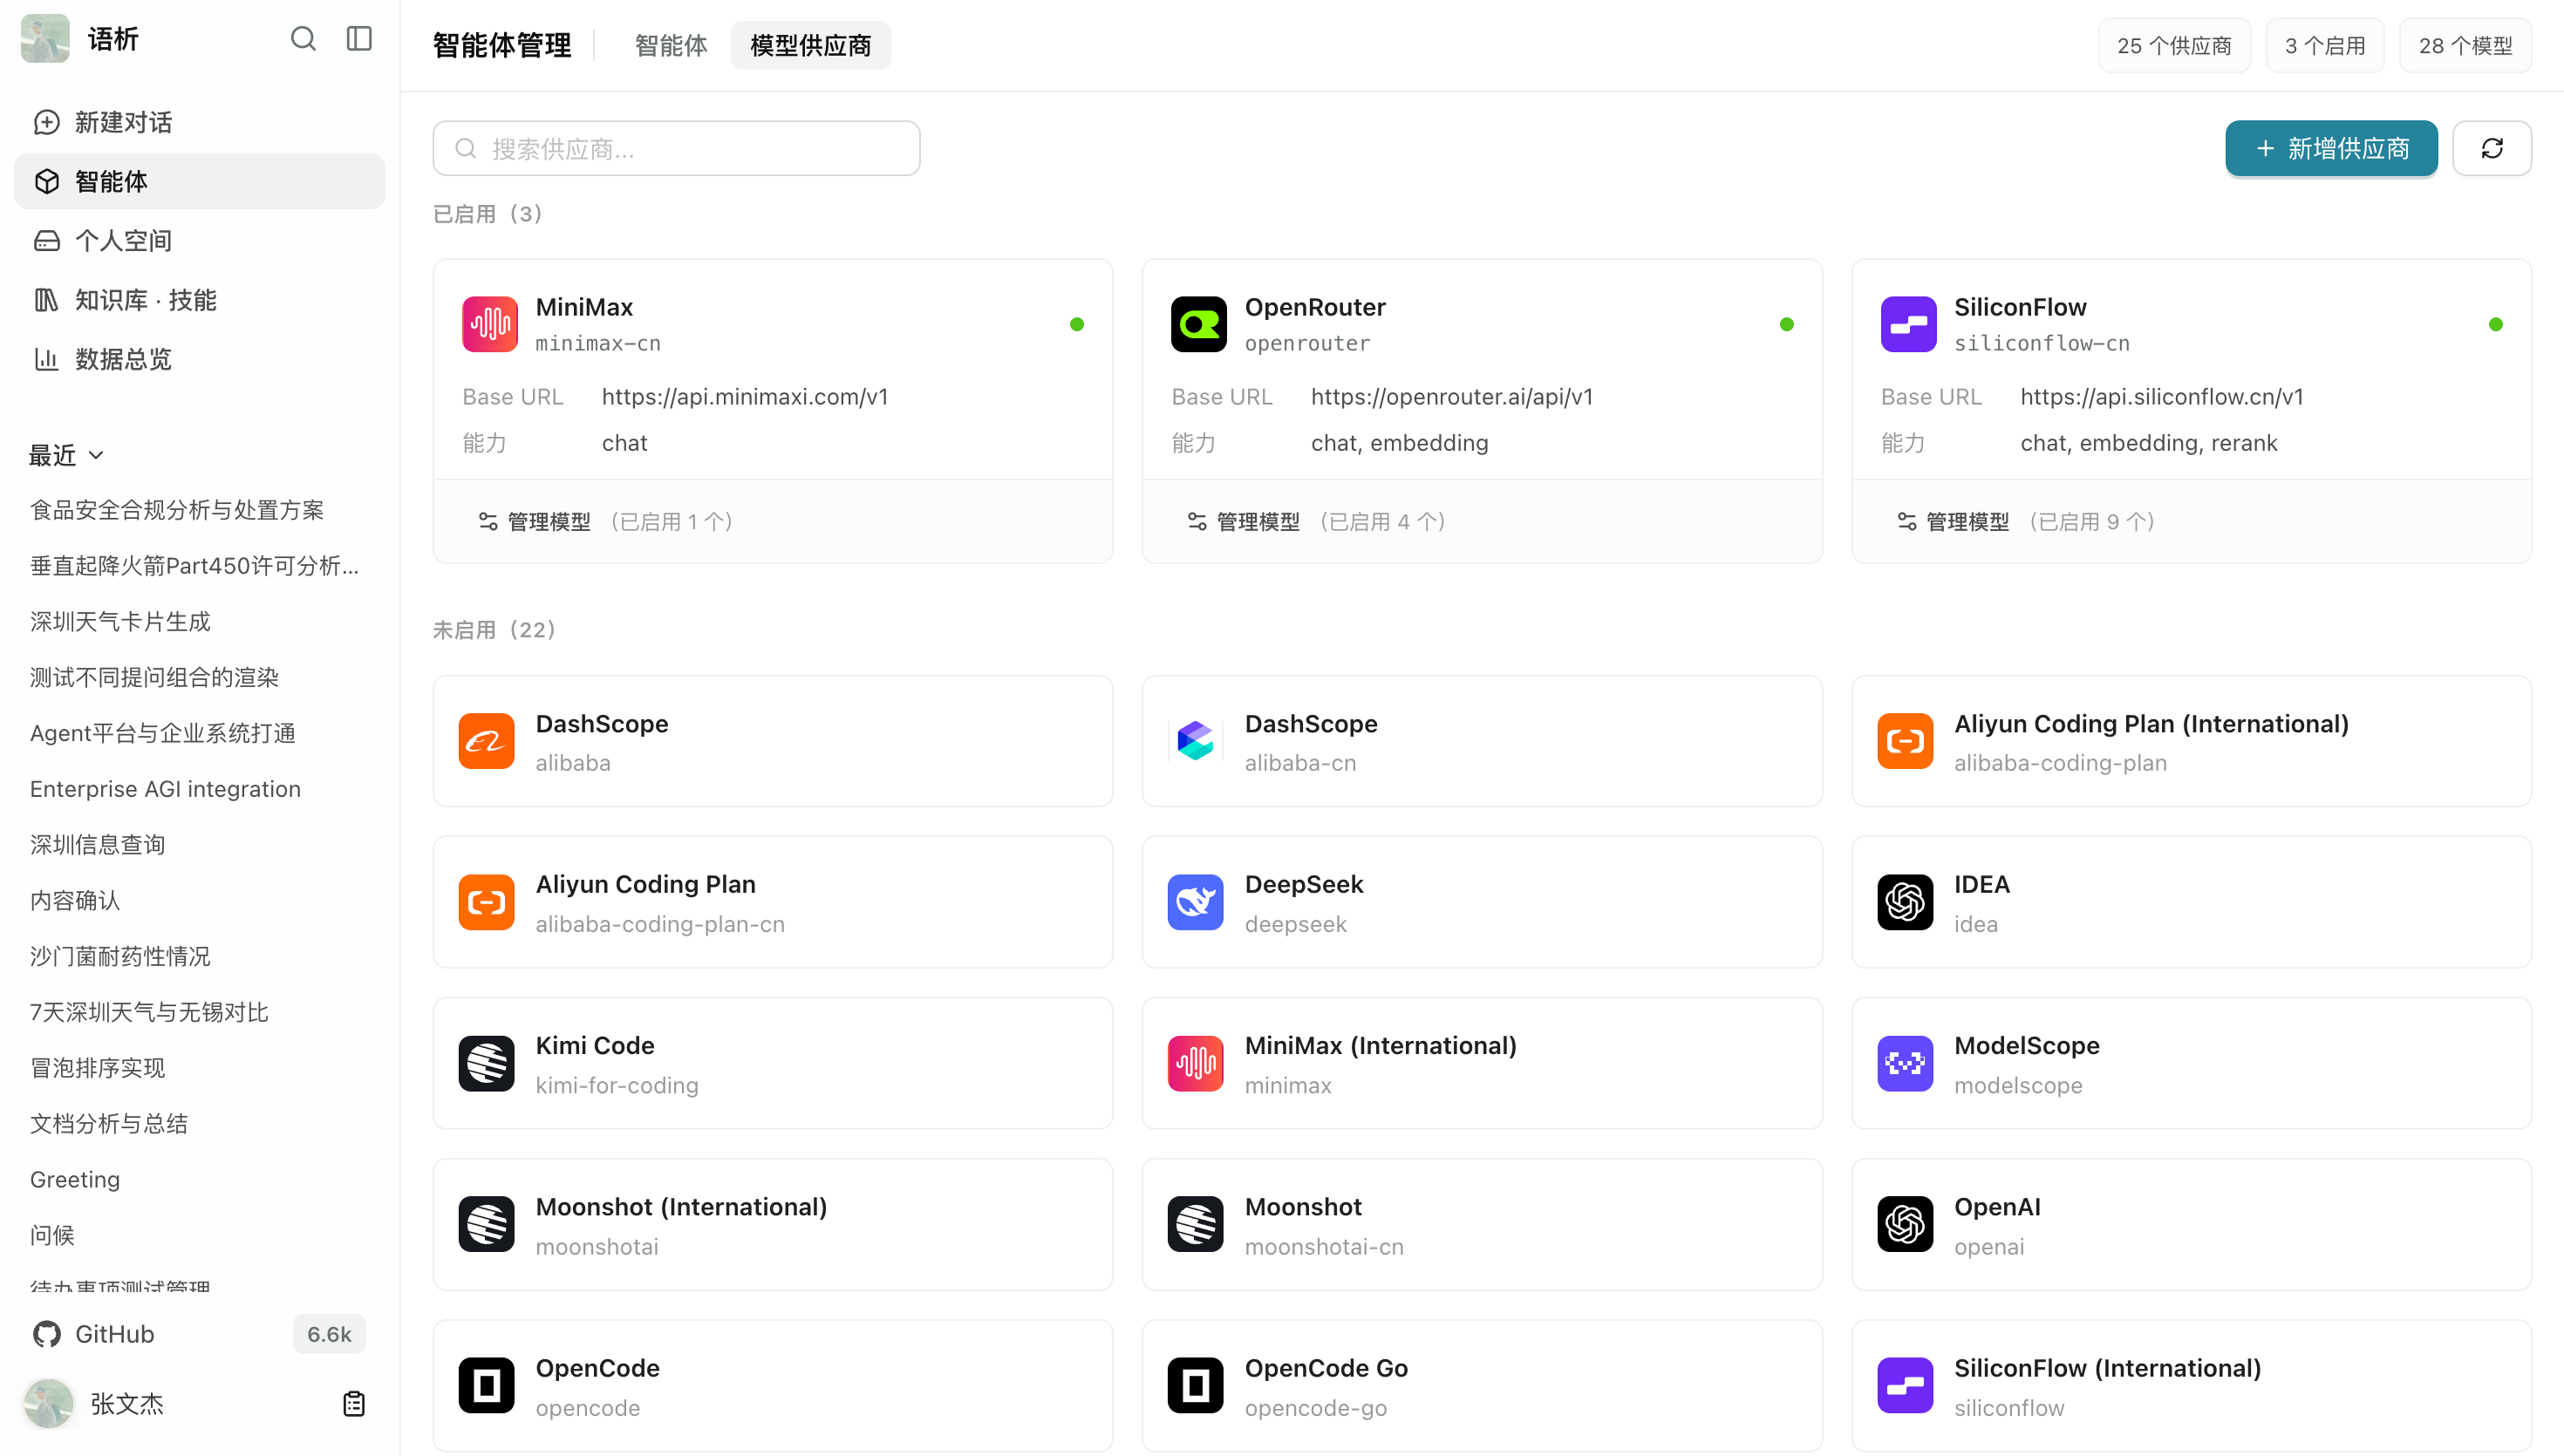Click the OpenCode provider icon
This screenshot has height=1456, width=2564.
pos(486,1385)
